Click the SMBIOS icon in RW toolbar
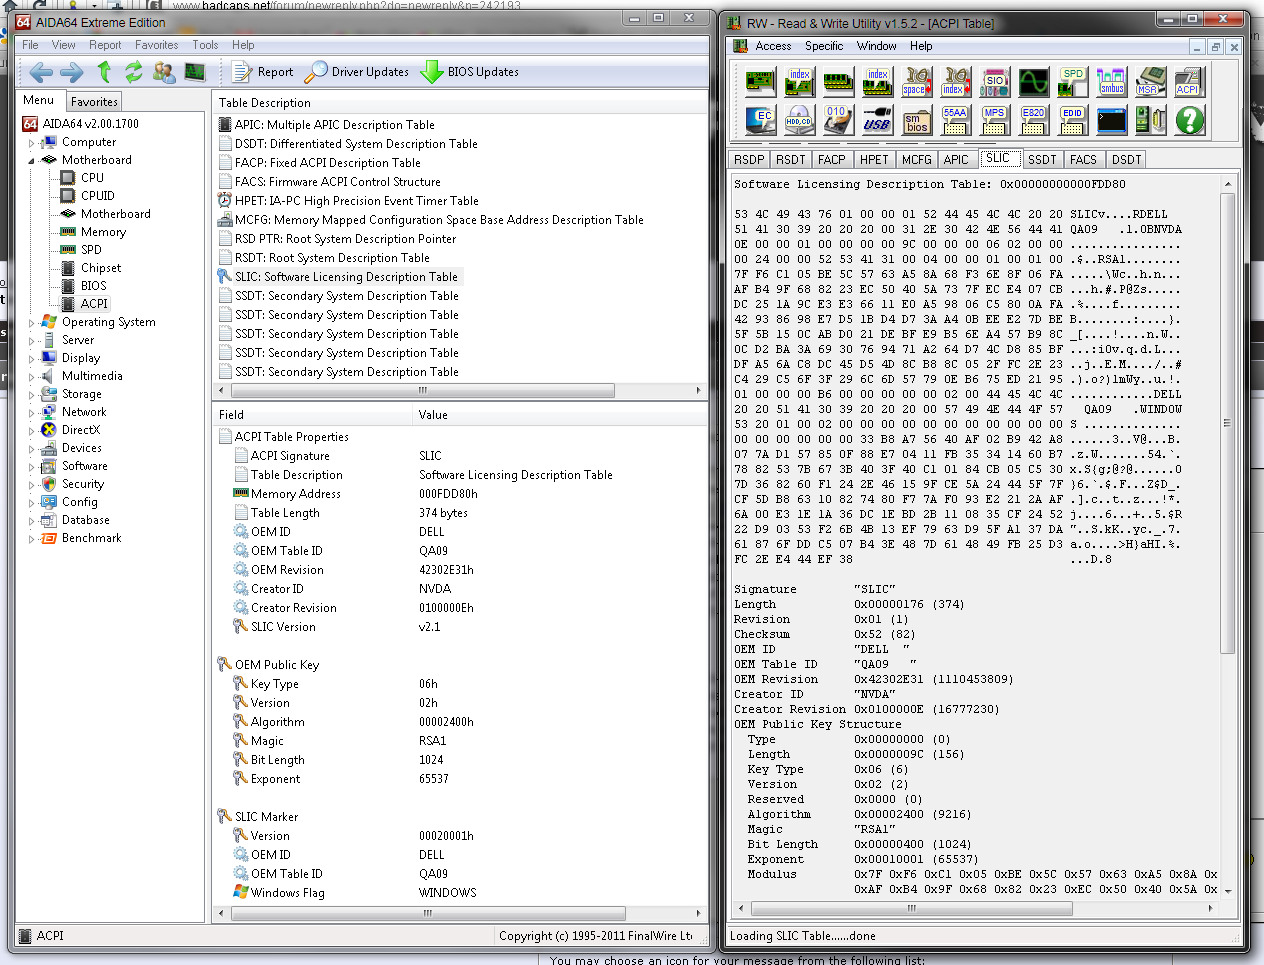This screenshot has height=965, width=1264. click(x=916, y=121)
